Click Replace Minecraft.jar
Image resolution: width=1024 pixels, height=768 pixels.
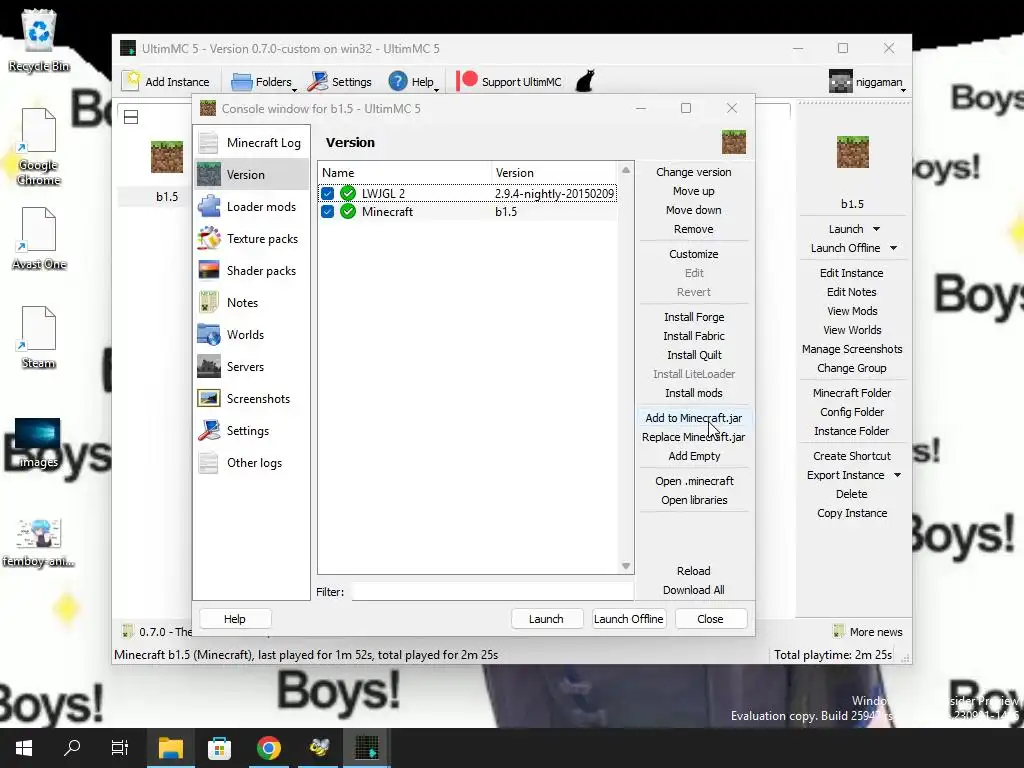[x=694, y=436]
